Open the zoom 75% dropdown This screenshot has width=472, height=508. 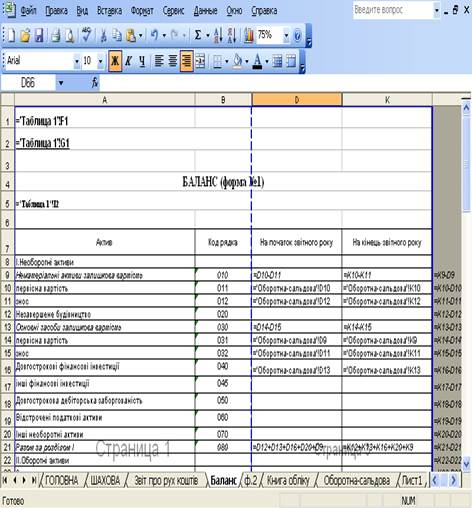pos(286,35)
